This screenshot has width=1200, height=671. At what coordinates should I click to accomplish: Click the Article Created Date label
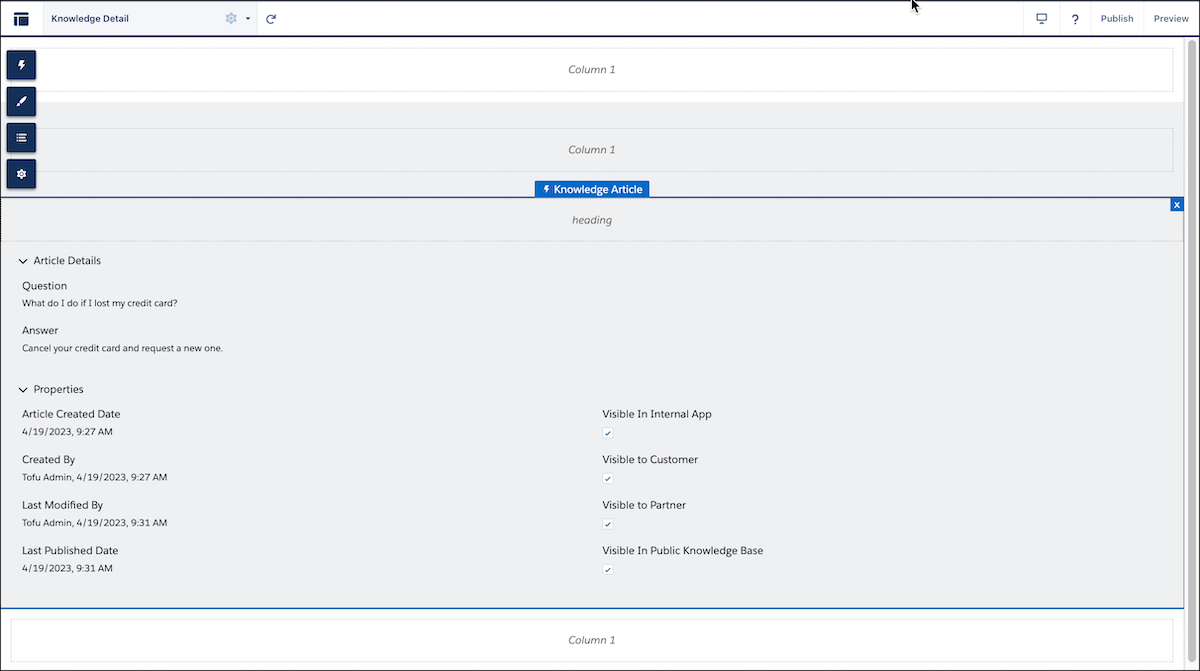pyautogui.click(x=71, y=414)
